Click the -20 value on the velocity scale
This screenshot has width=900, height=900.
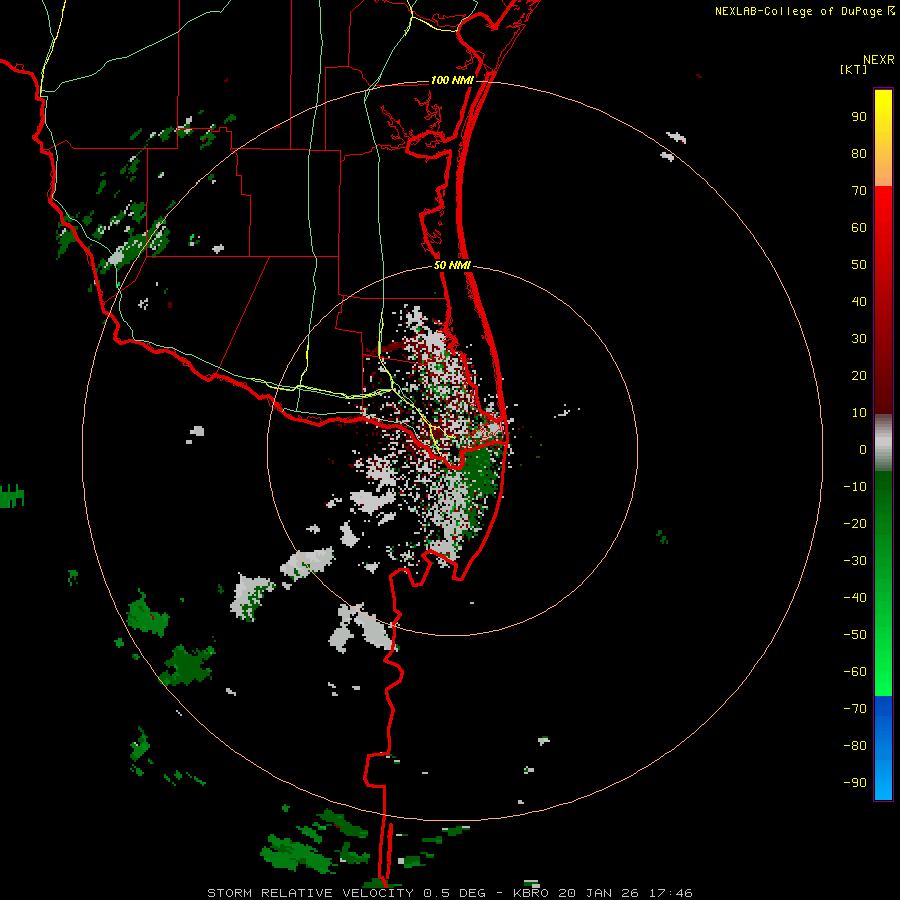855,523
